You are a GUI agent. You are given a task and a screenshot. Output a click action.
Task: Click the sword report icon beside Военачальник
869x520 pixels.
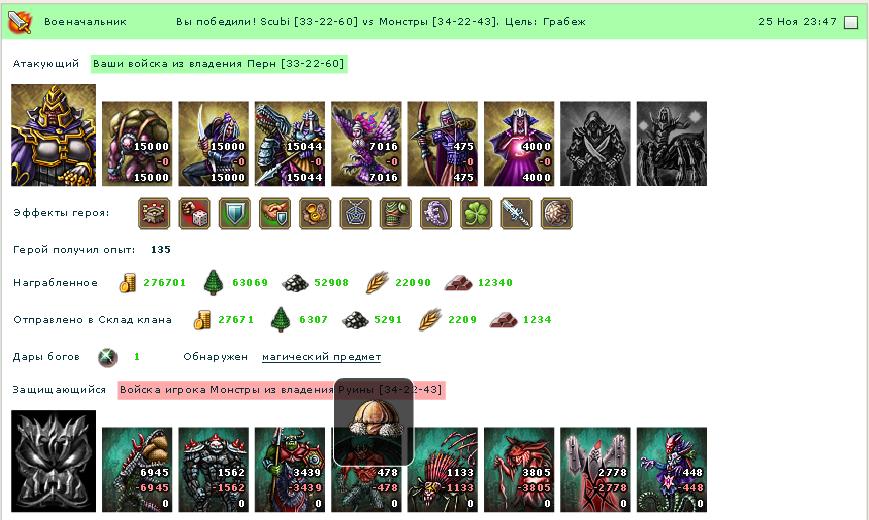tap(19, 22)
